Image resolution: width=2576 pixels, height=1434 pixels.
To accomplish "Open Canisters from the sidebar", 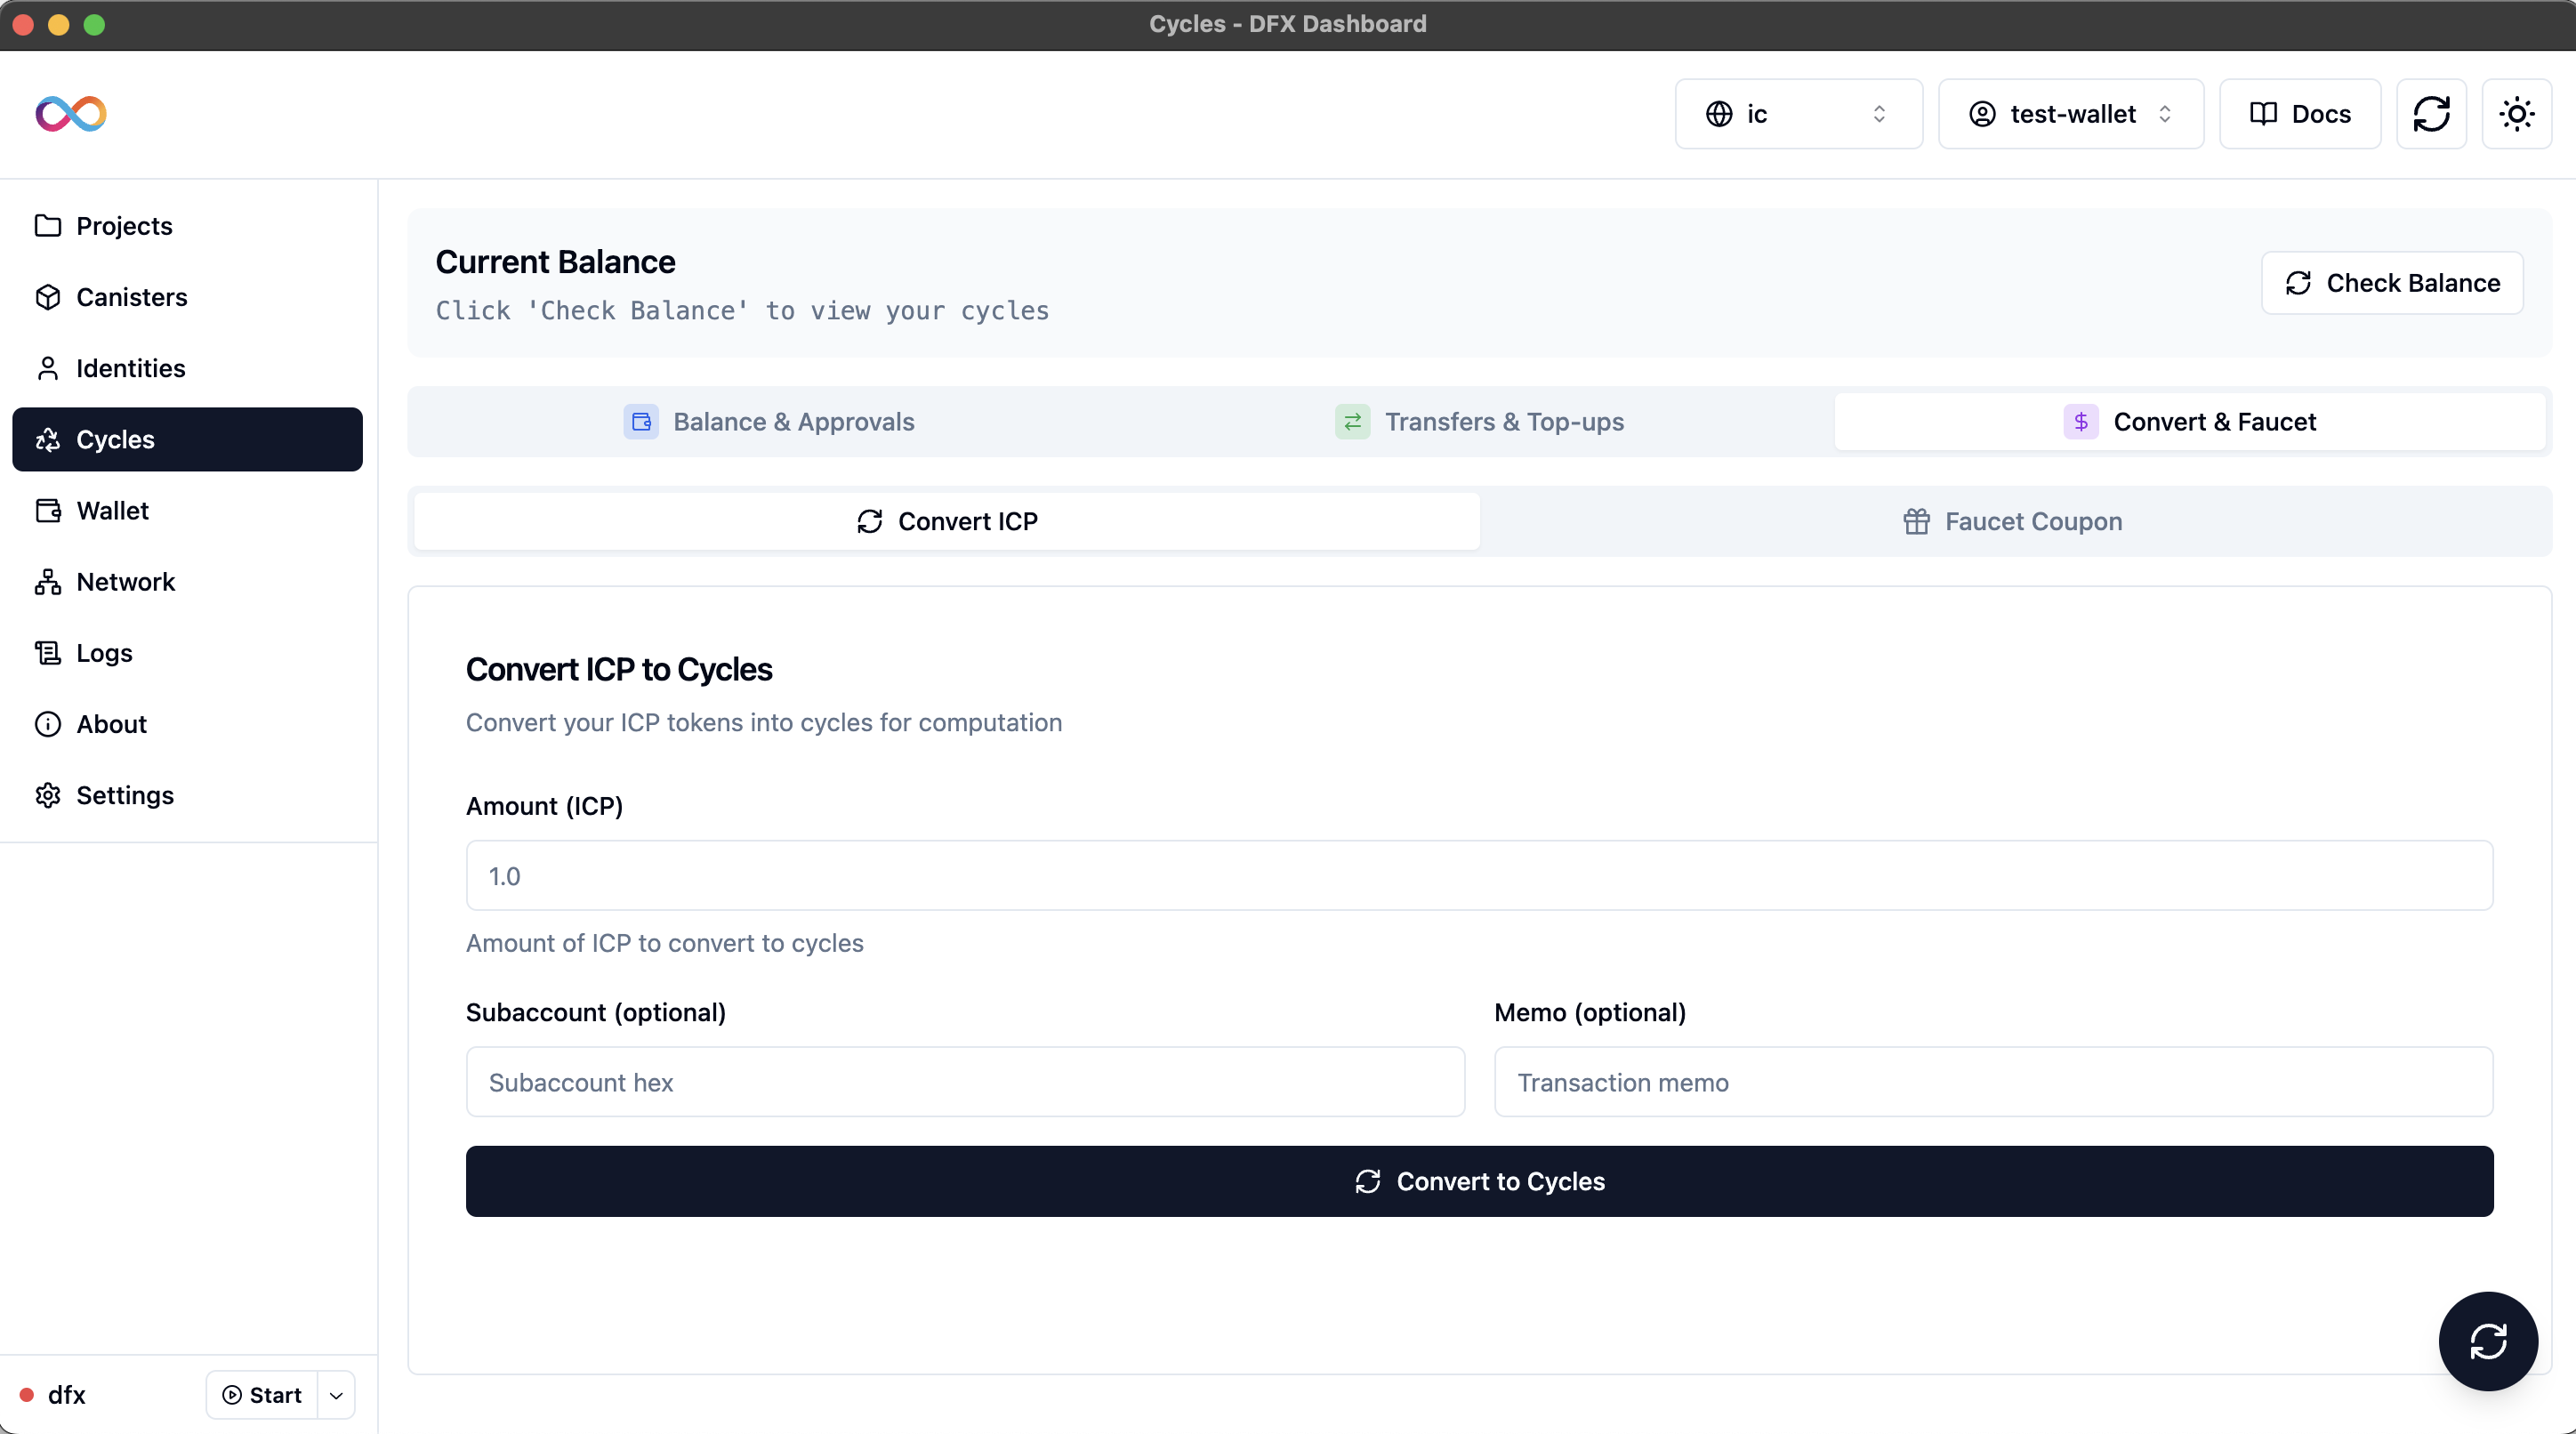I will (x=131, y=297).
